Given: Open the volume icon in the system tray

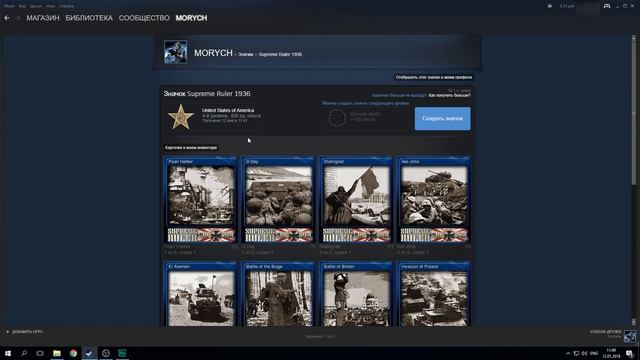Looking at the screenshot, I should point(584,353).
